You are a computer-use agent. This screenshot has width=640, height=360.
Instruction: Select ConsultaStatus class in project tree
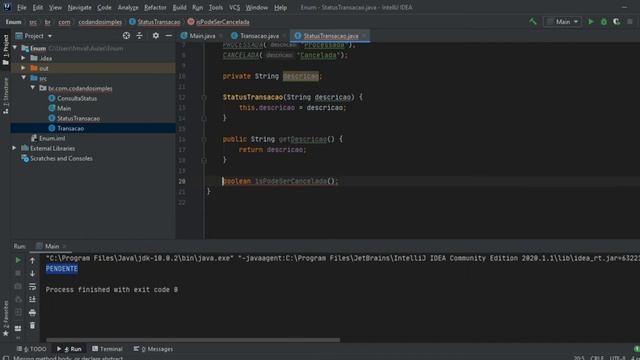[77, 98]
